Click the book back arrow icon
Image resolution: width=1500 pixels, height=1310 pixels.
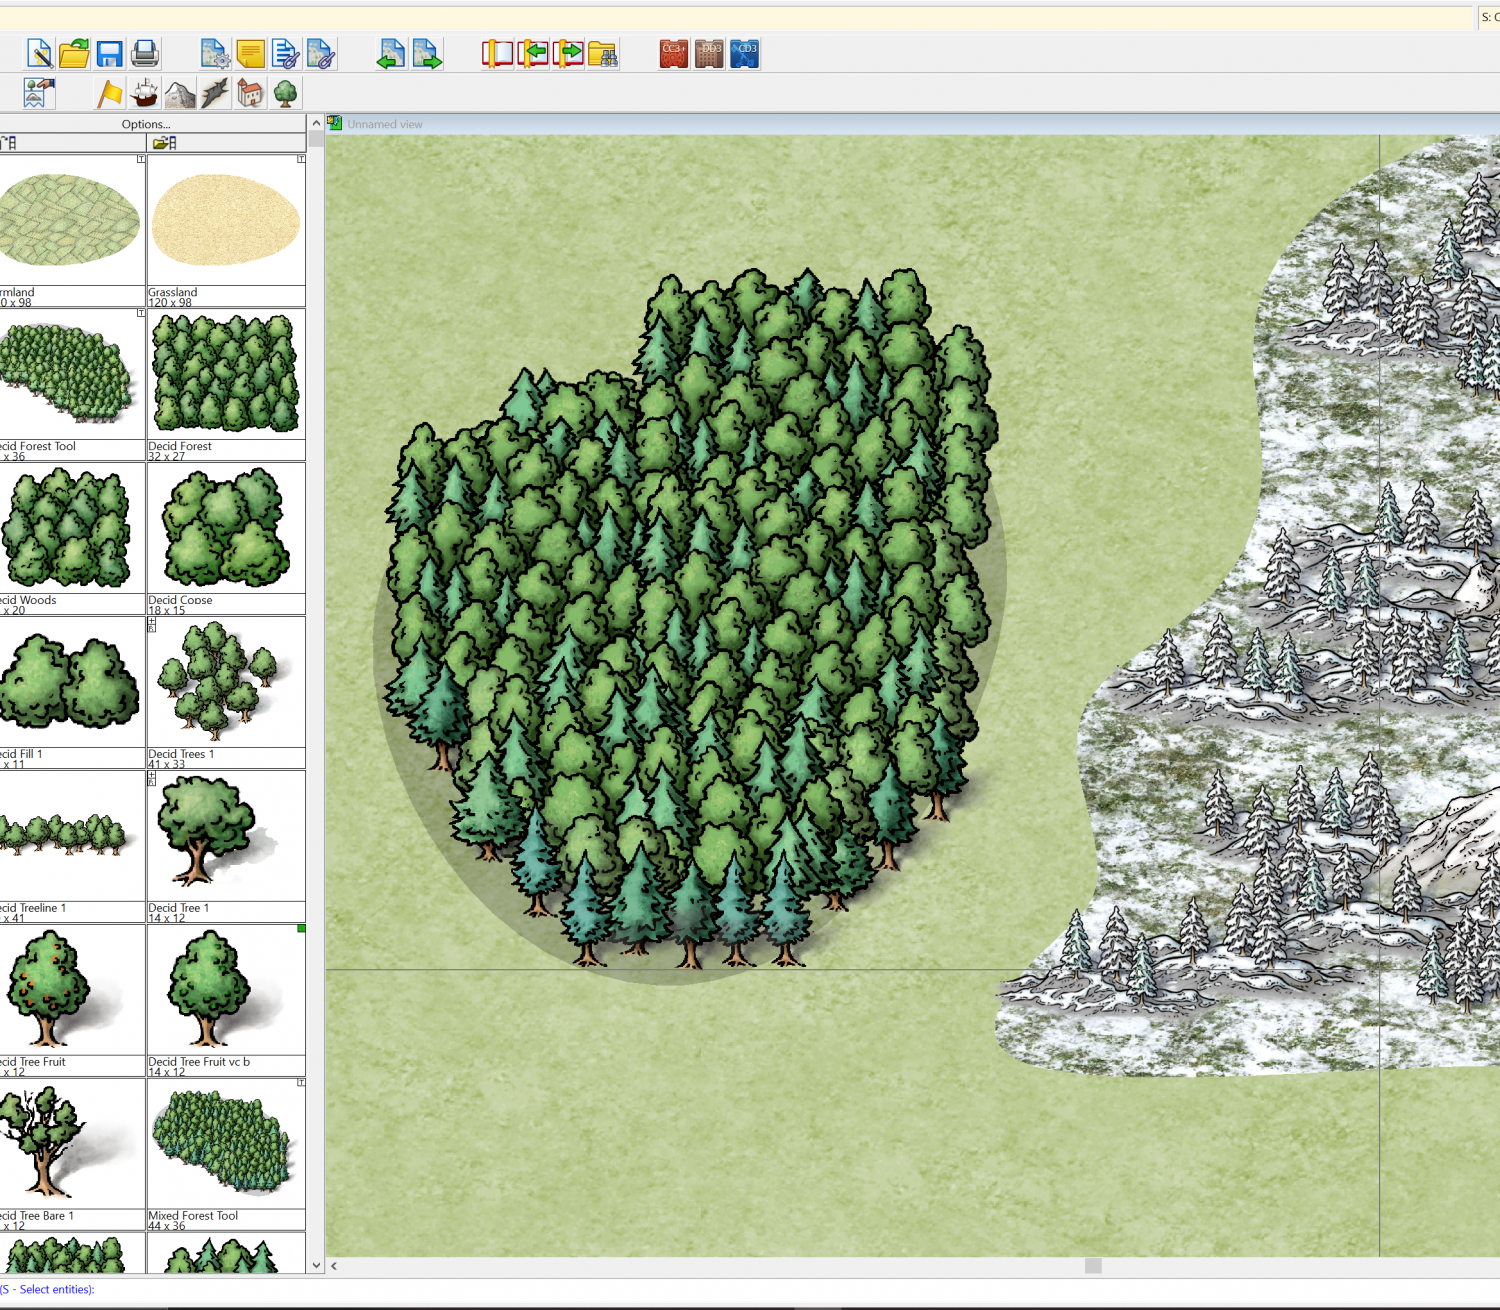(532, 54)
